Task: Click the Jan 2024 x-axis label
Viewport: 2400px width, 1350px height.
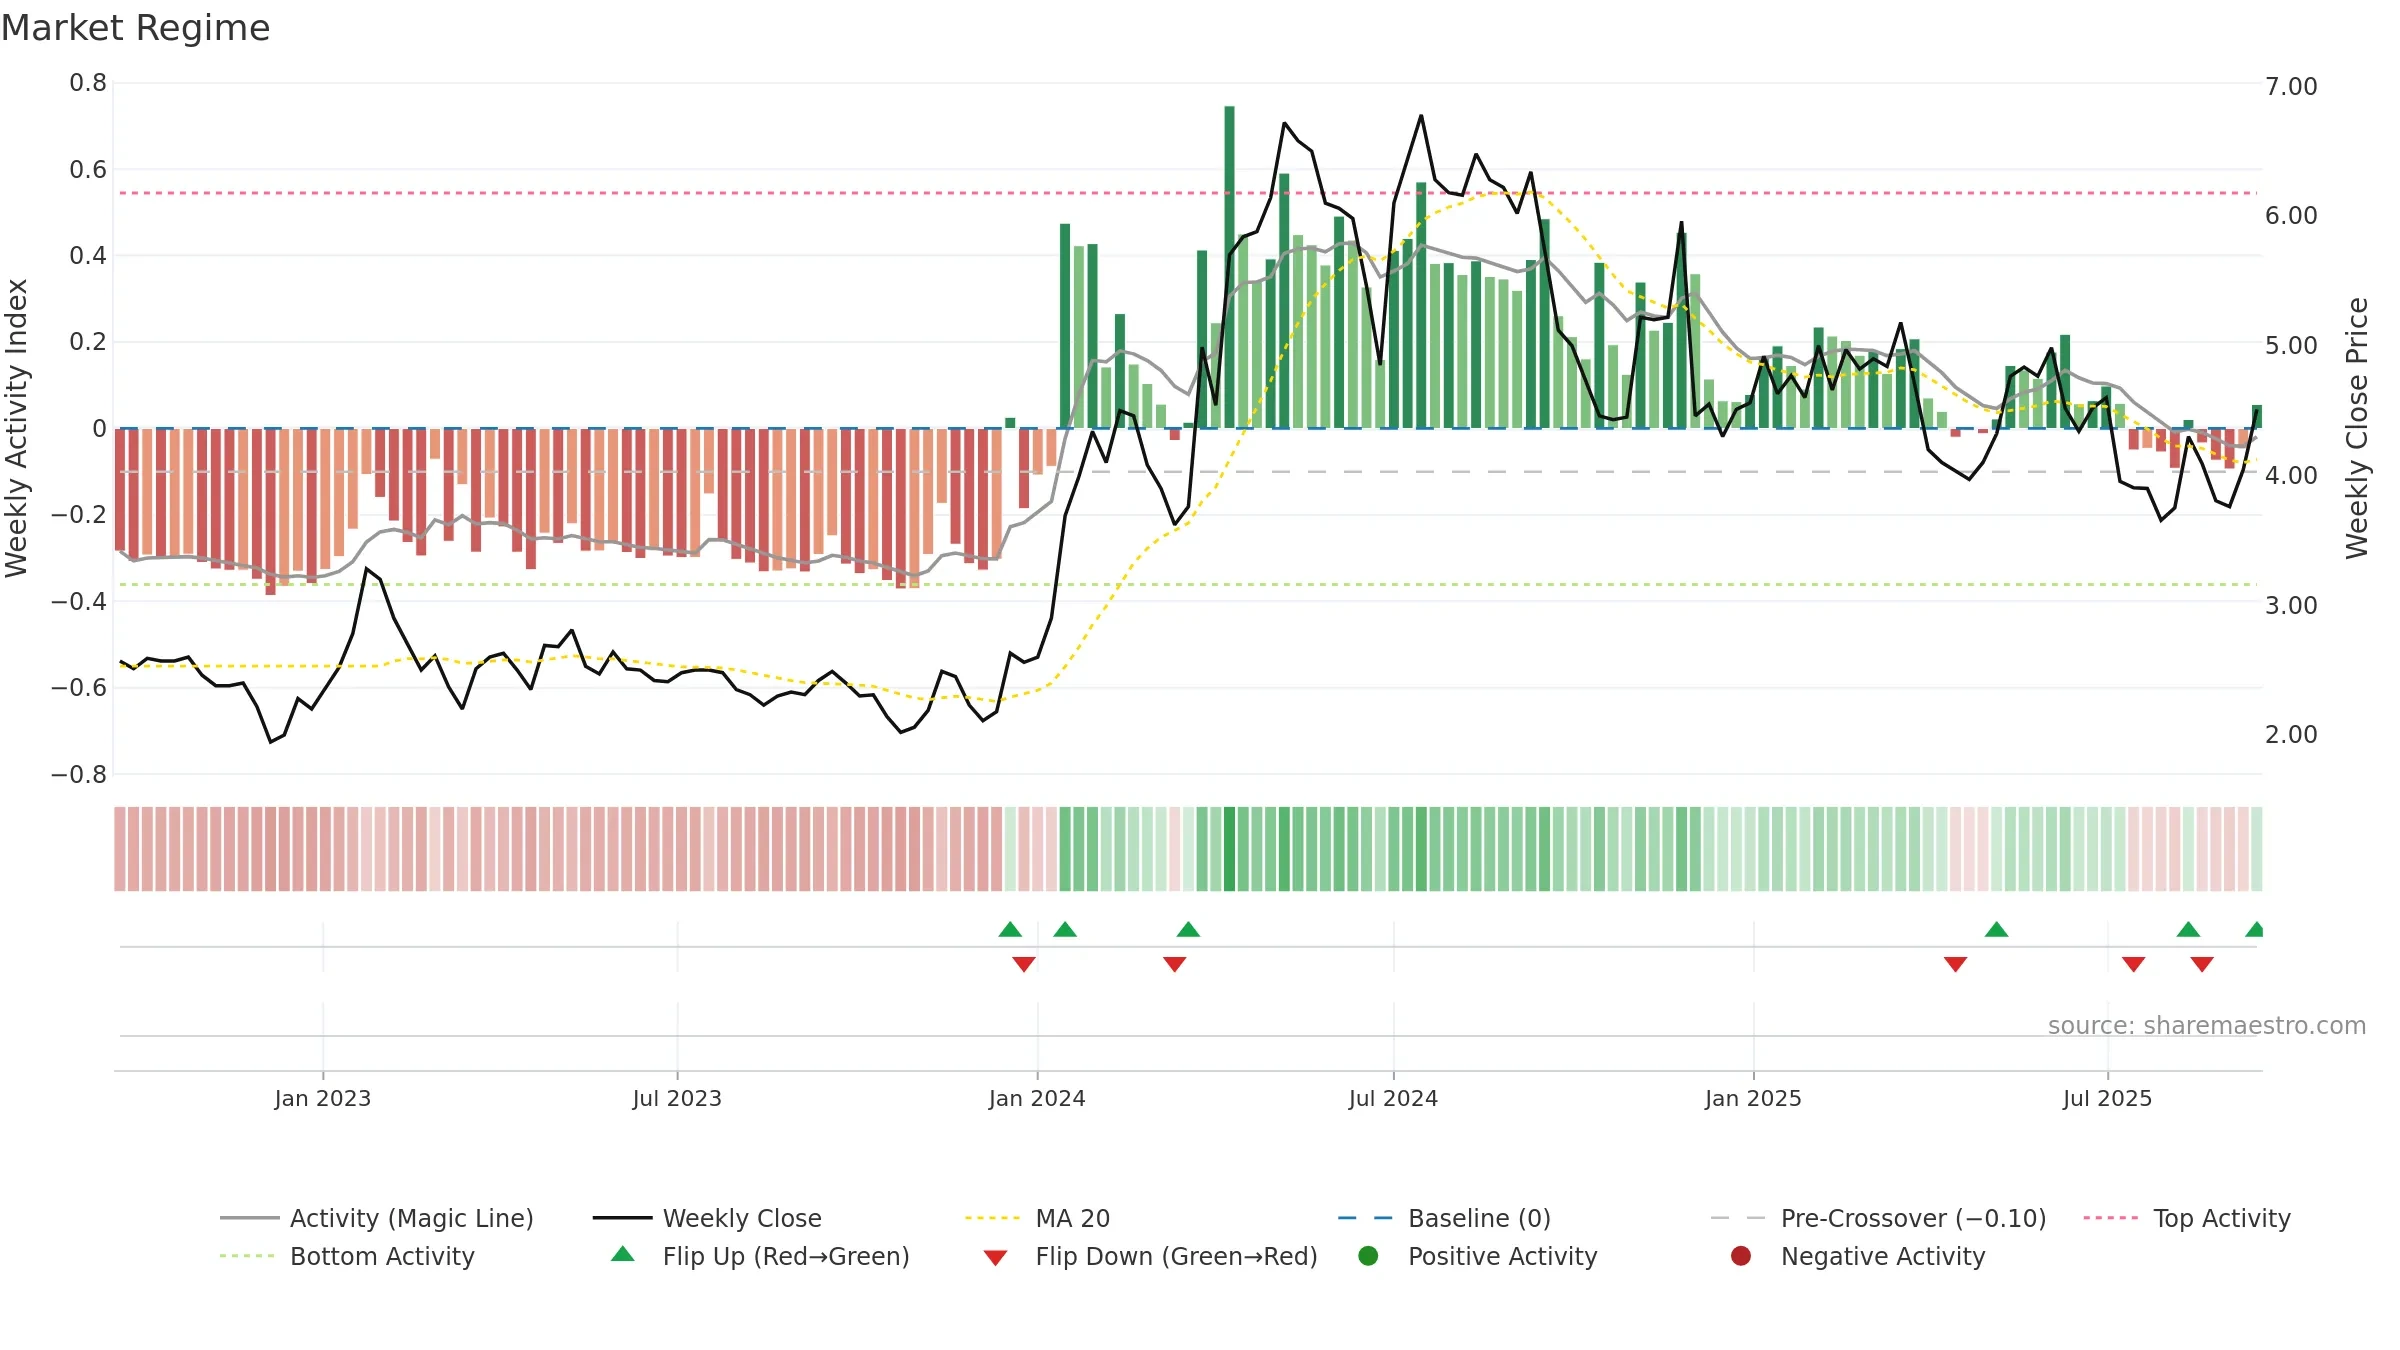Action: [1037, 1098]
